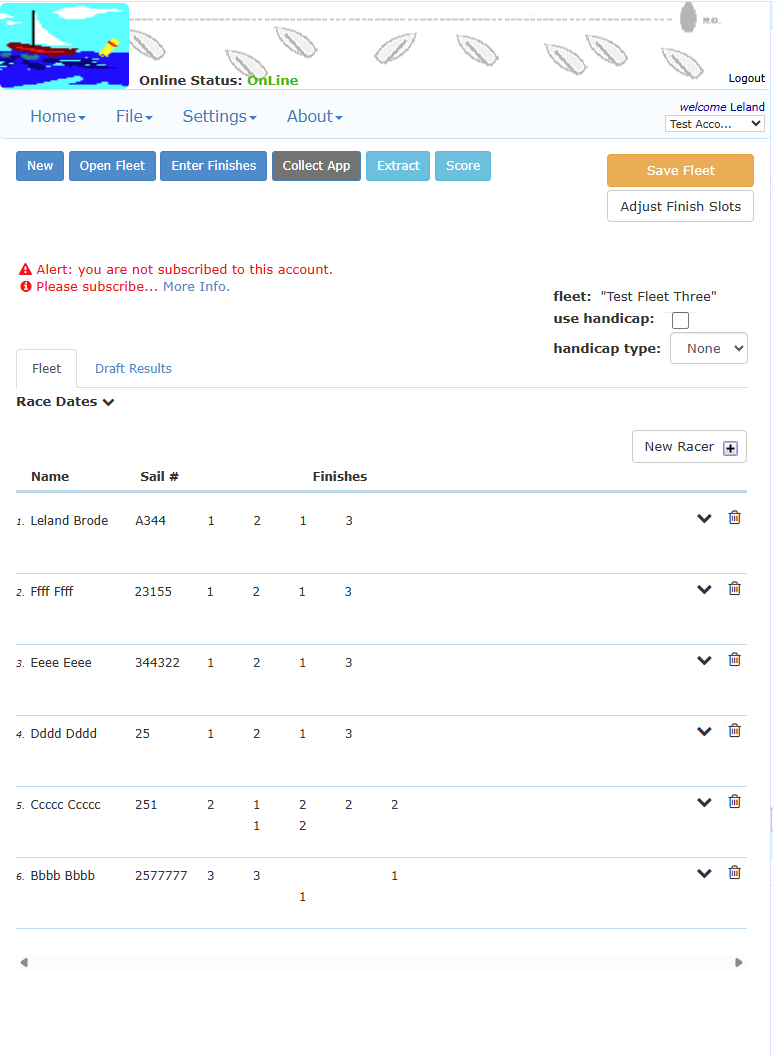
Task: Open the handicap type dropdown
Action: pos(708,348)
